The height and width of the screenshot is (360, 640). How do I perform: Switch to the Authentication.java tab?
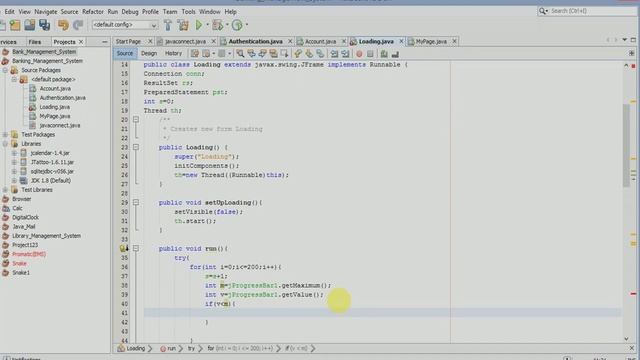point(256,41)
